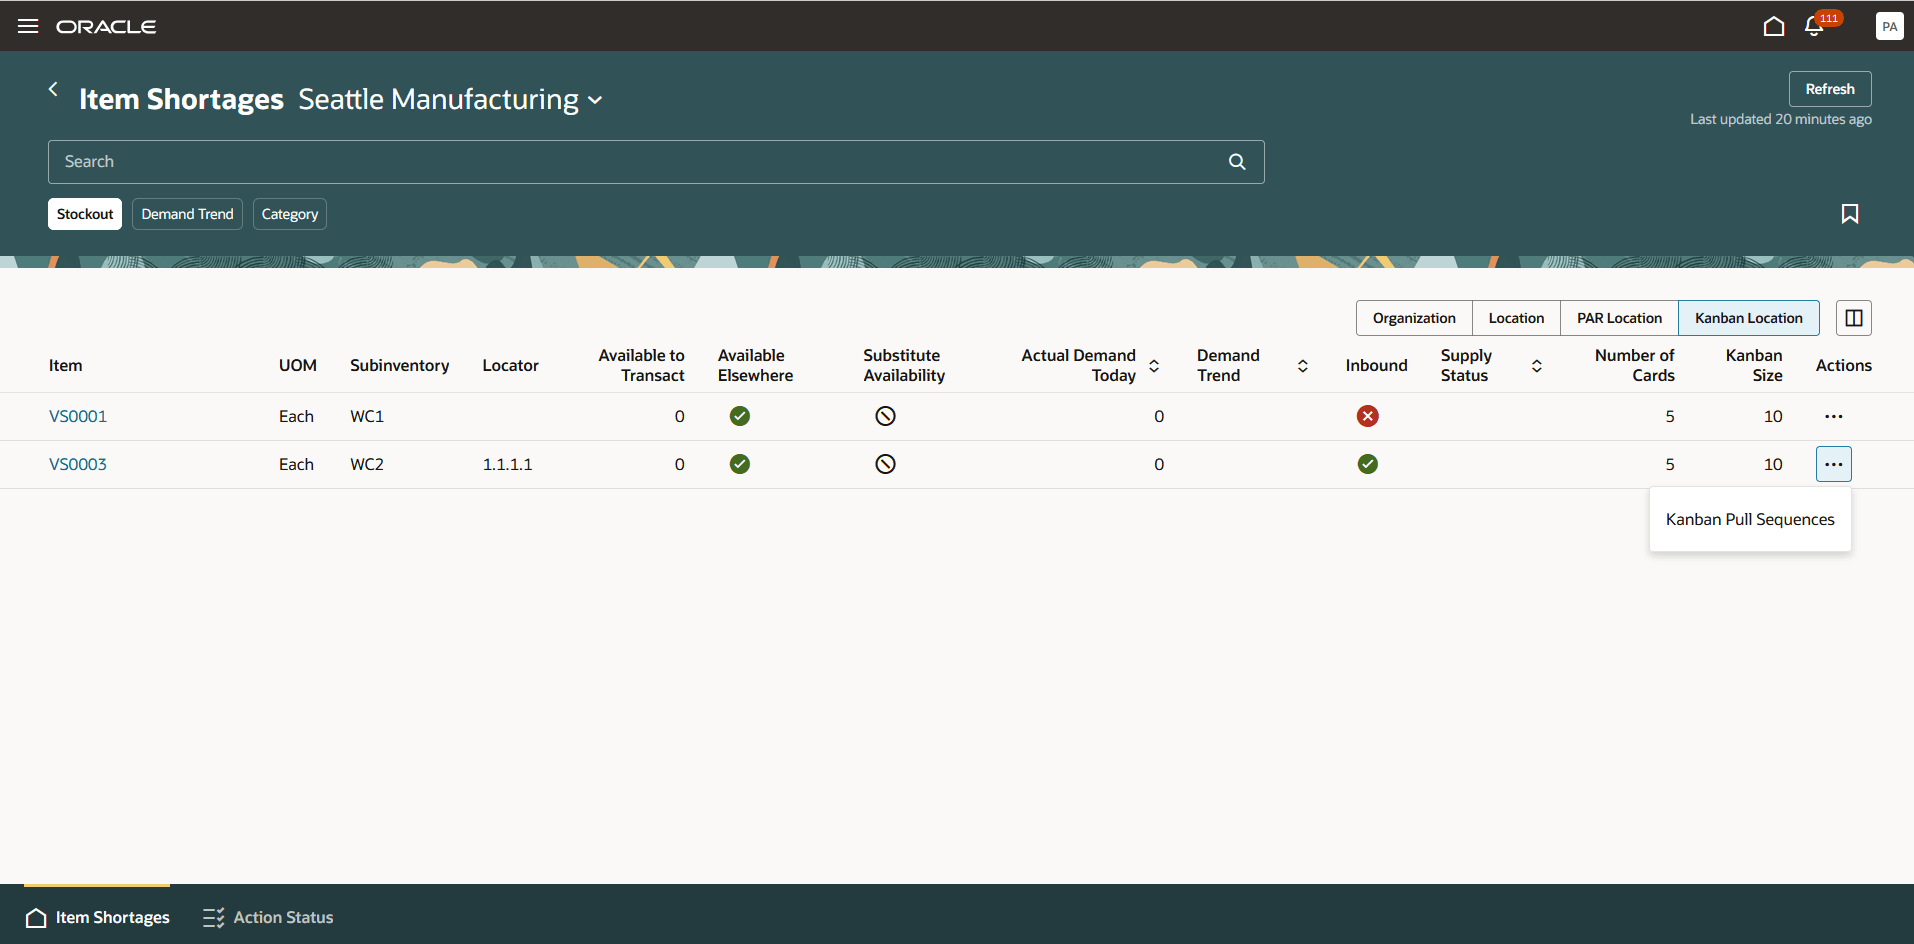
Task: Enable the PAR Location view
Action: 1619,317
